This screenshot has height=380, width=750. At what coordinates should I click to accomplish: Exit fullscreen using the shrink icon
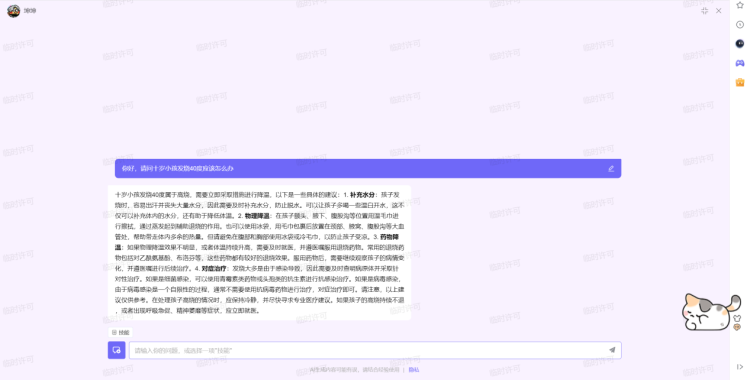coord(705,11)
